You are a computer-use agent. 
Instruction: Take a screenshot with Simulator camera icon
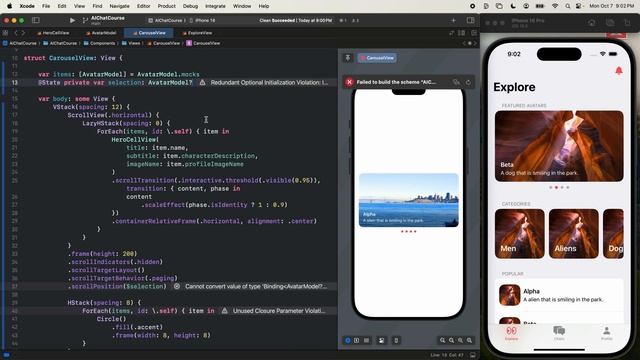610,23
